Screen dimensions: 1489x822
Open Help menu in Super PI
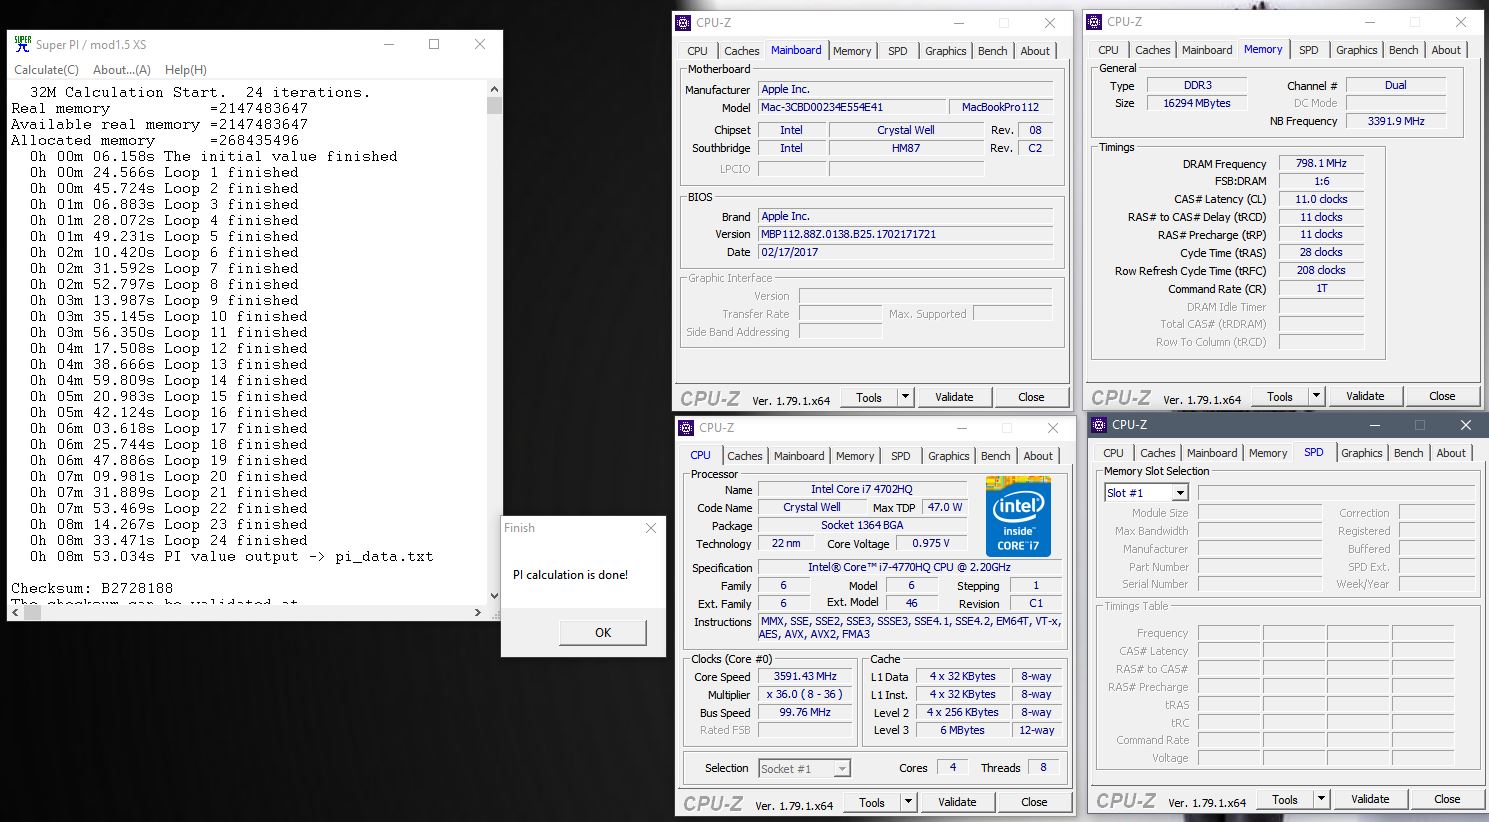click(x=186, y=70)
